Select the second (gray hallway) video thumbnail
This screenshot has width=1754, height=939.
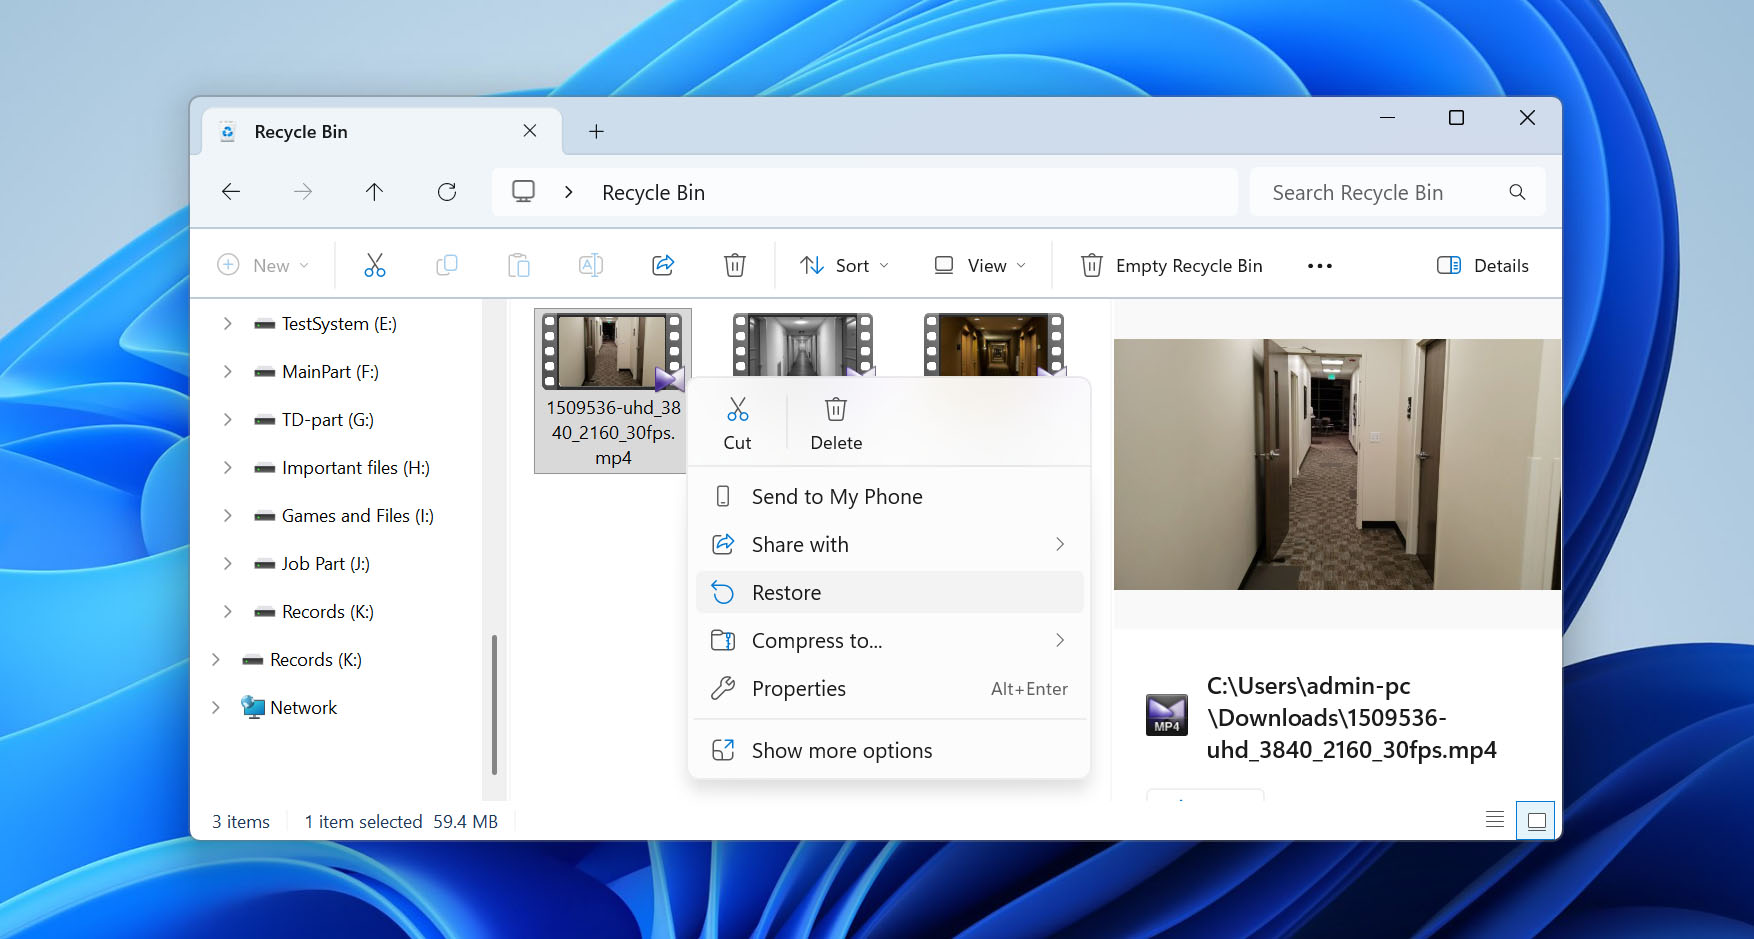[803, 345]
